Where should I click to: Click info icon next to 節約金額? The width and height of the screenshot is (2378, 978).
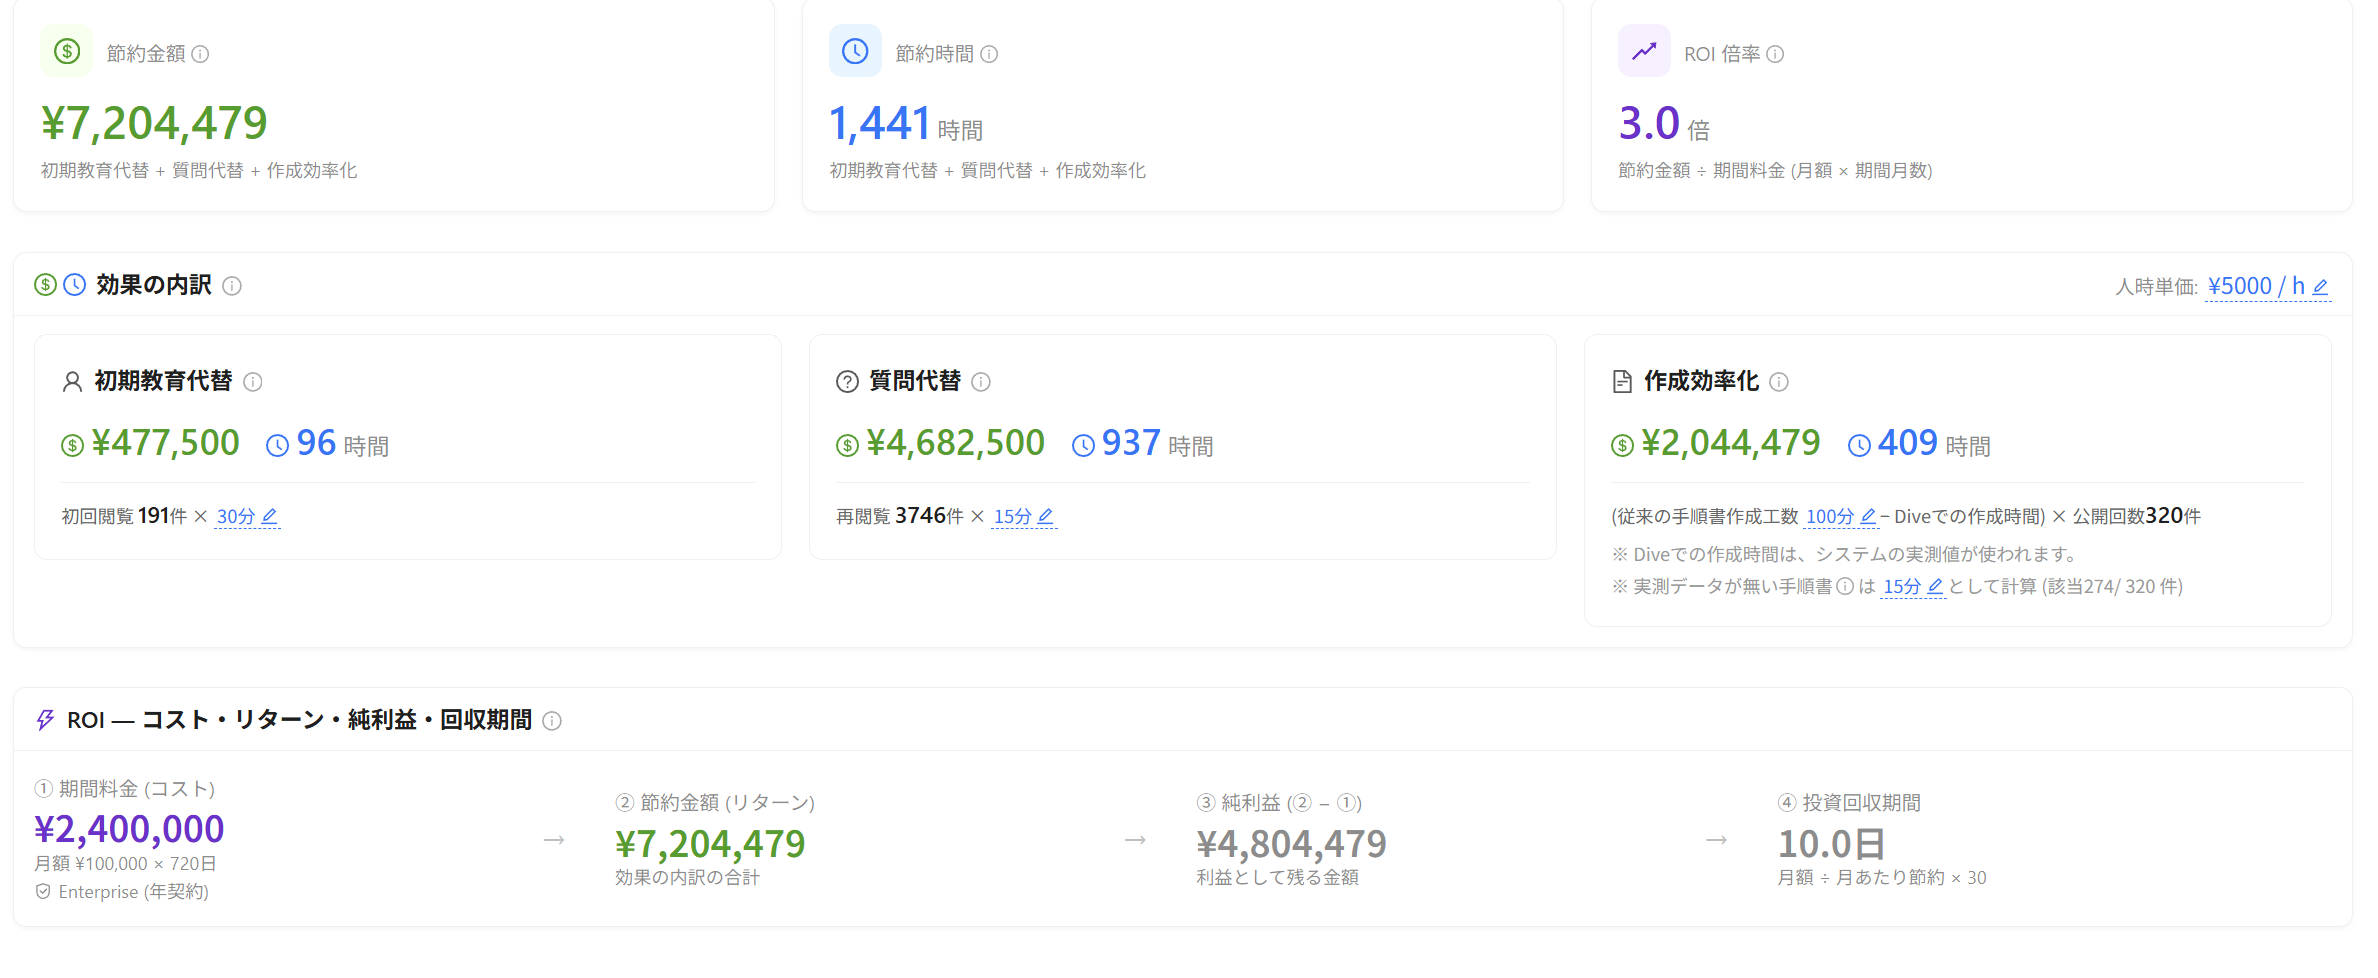click(x=200, y=54)
